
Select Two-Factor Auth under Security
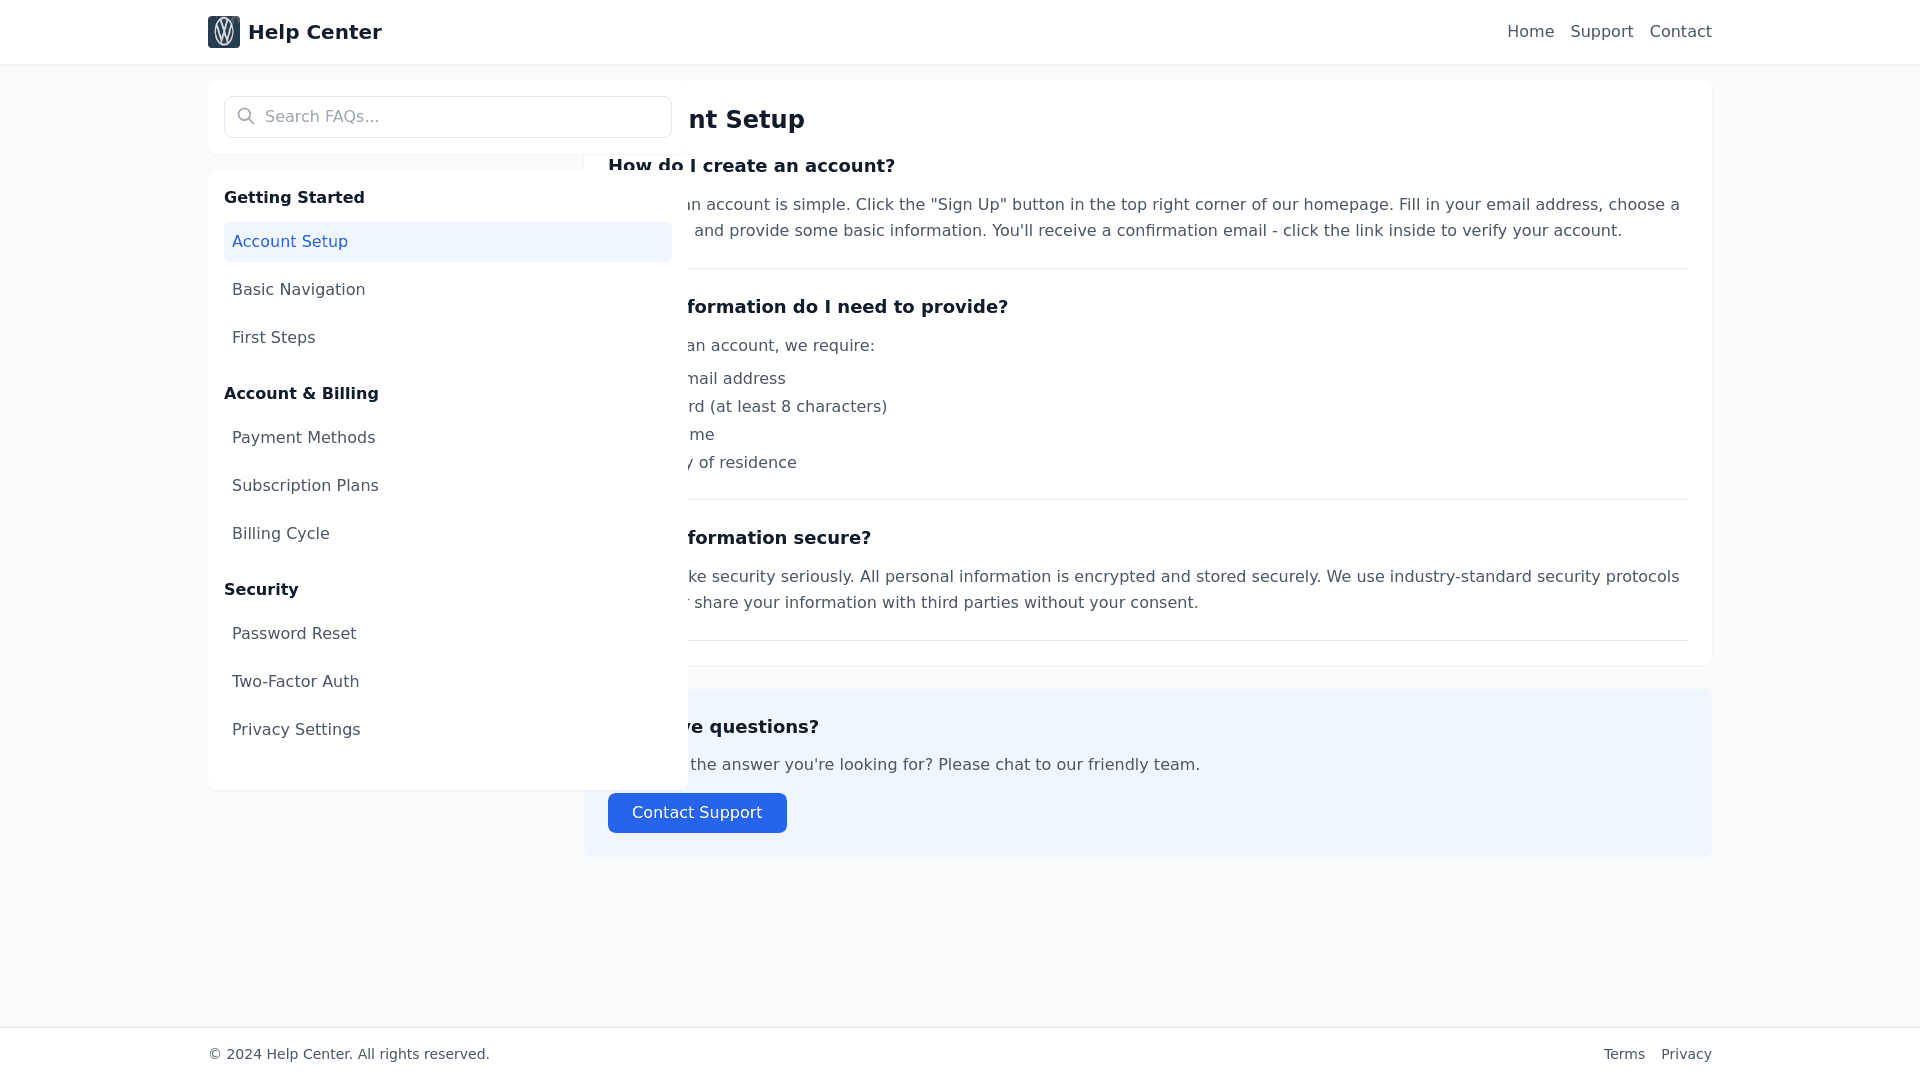point(295,681)
